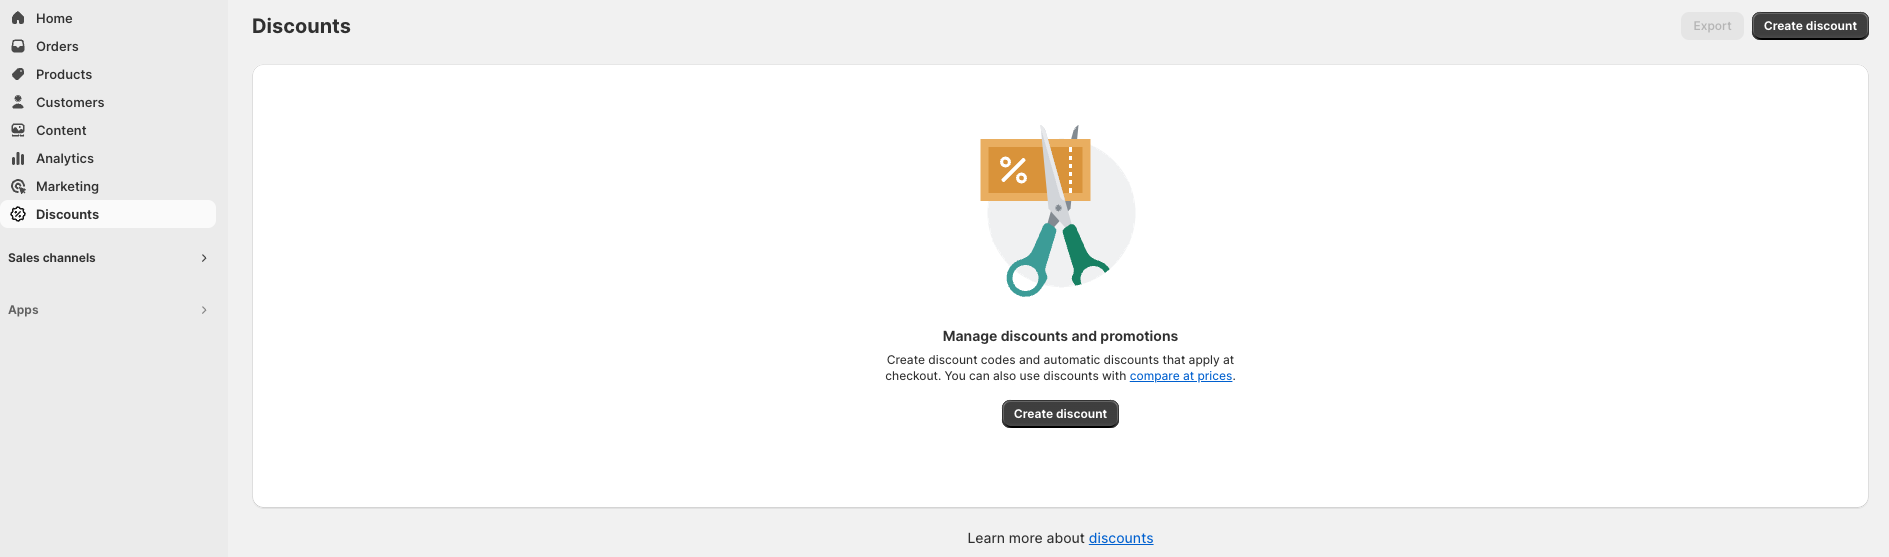Click the Customers person icon
Viewport: 1889px width, 557px height.
click(18, 102)
